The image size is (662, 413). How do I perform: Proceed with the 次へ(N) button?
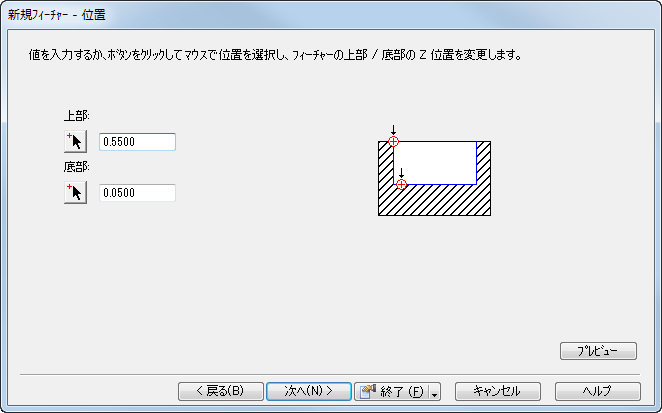[x=308, y=390]
